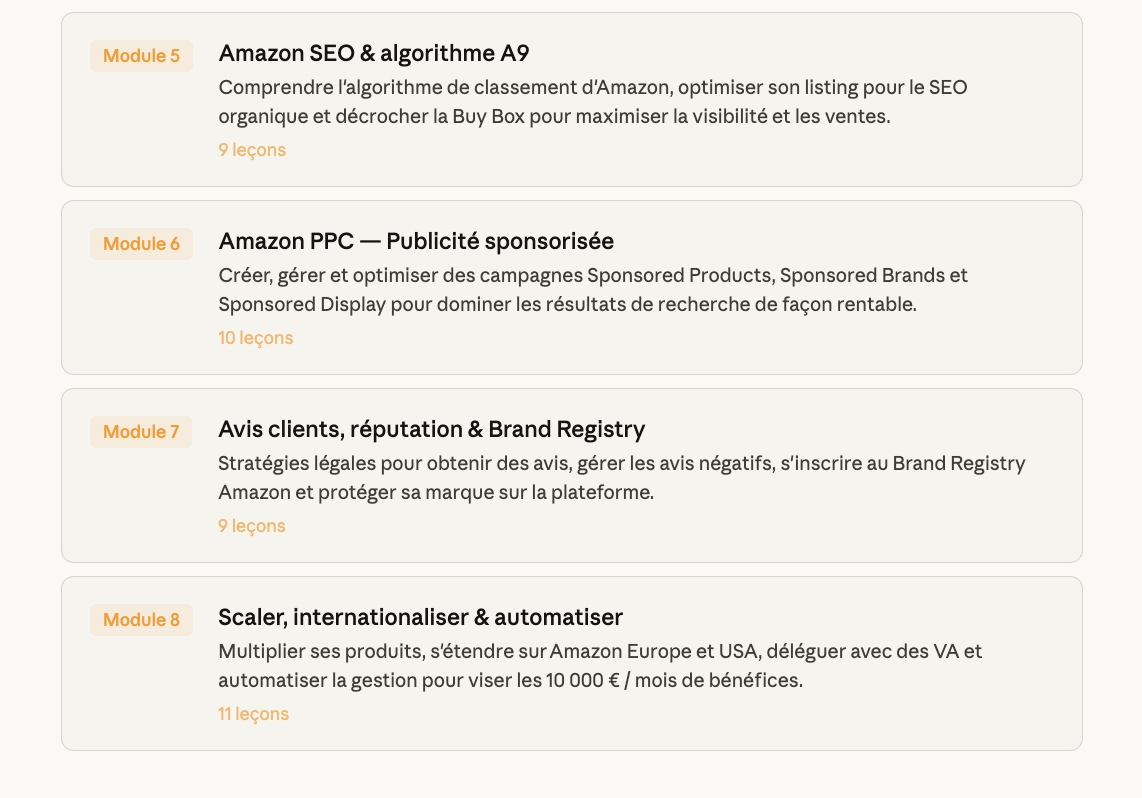This screenshot has width=1142, height=798.
Task: Click the 9 leçons label under Module 5
Action: 252,150
